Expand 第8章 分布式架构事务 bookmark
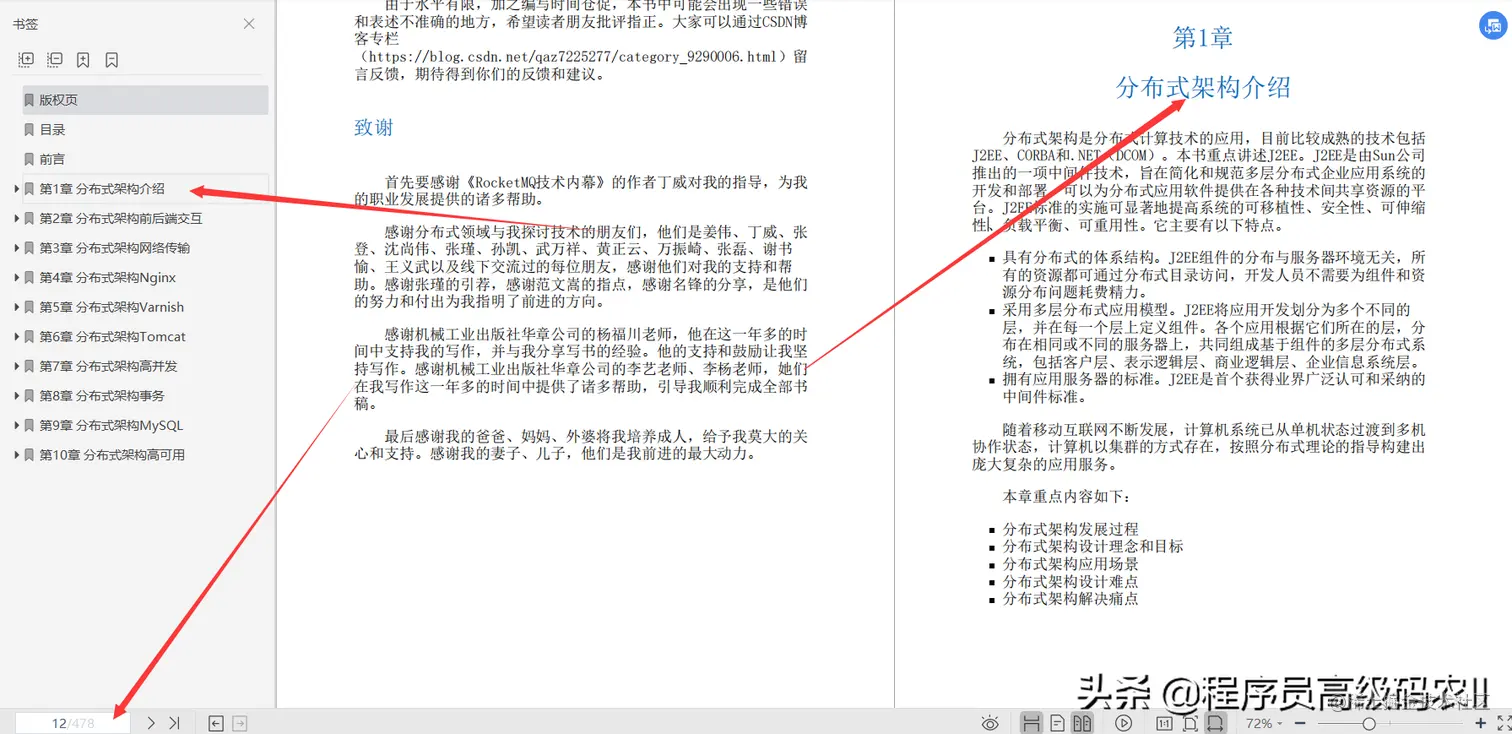The image size is (1512, 734). (x=16, y=396)
